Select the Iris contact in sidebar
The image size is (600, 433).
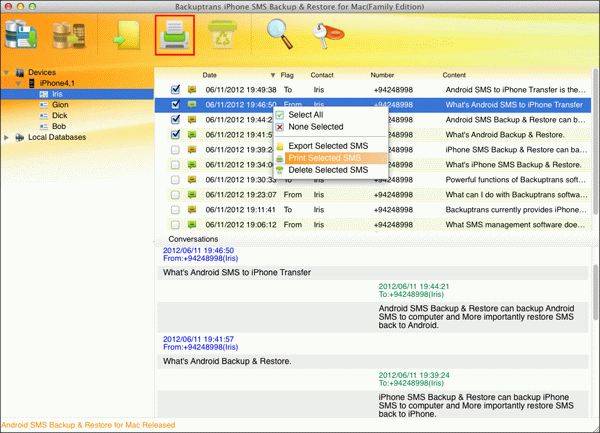tap(77, 94)
